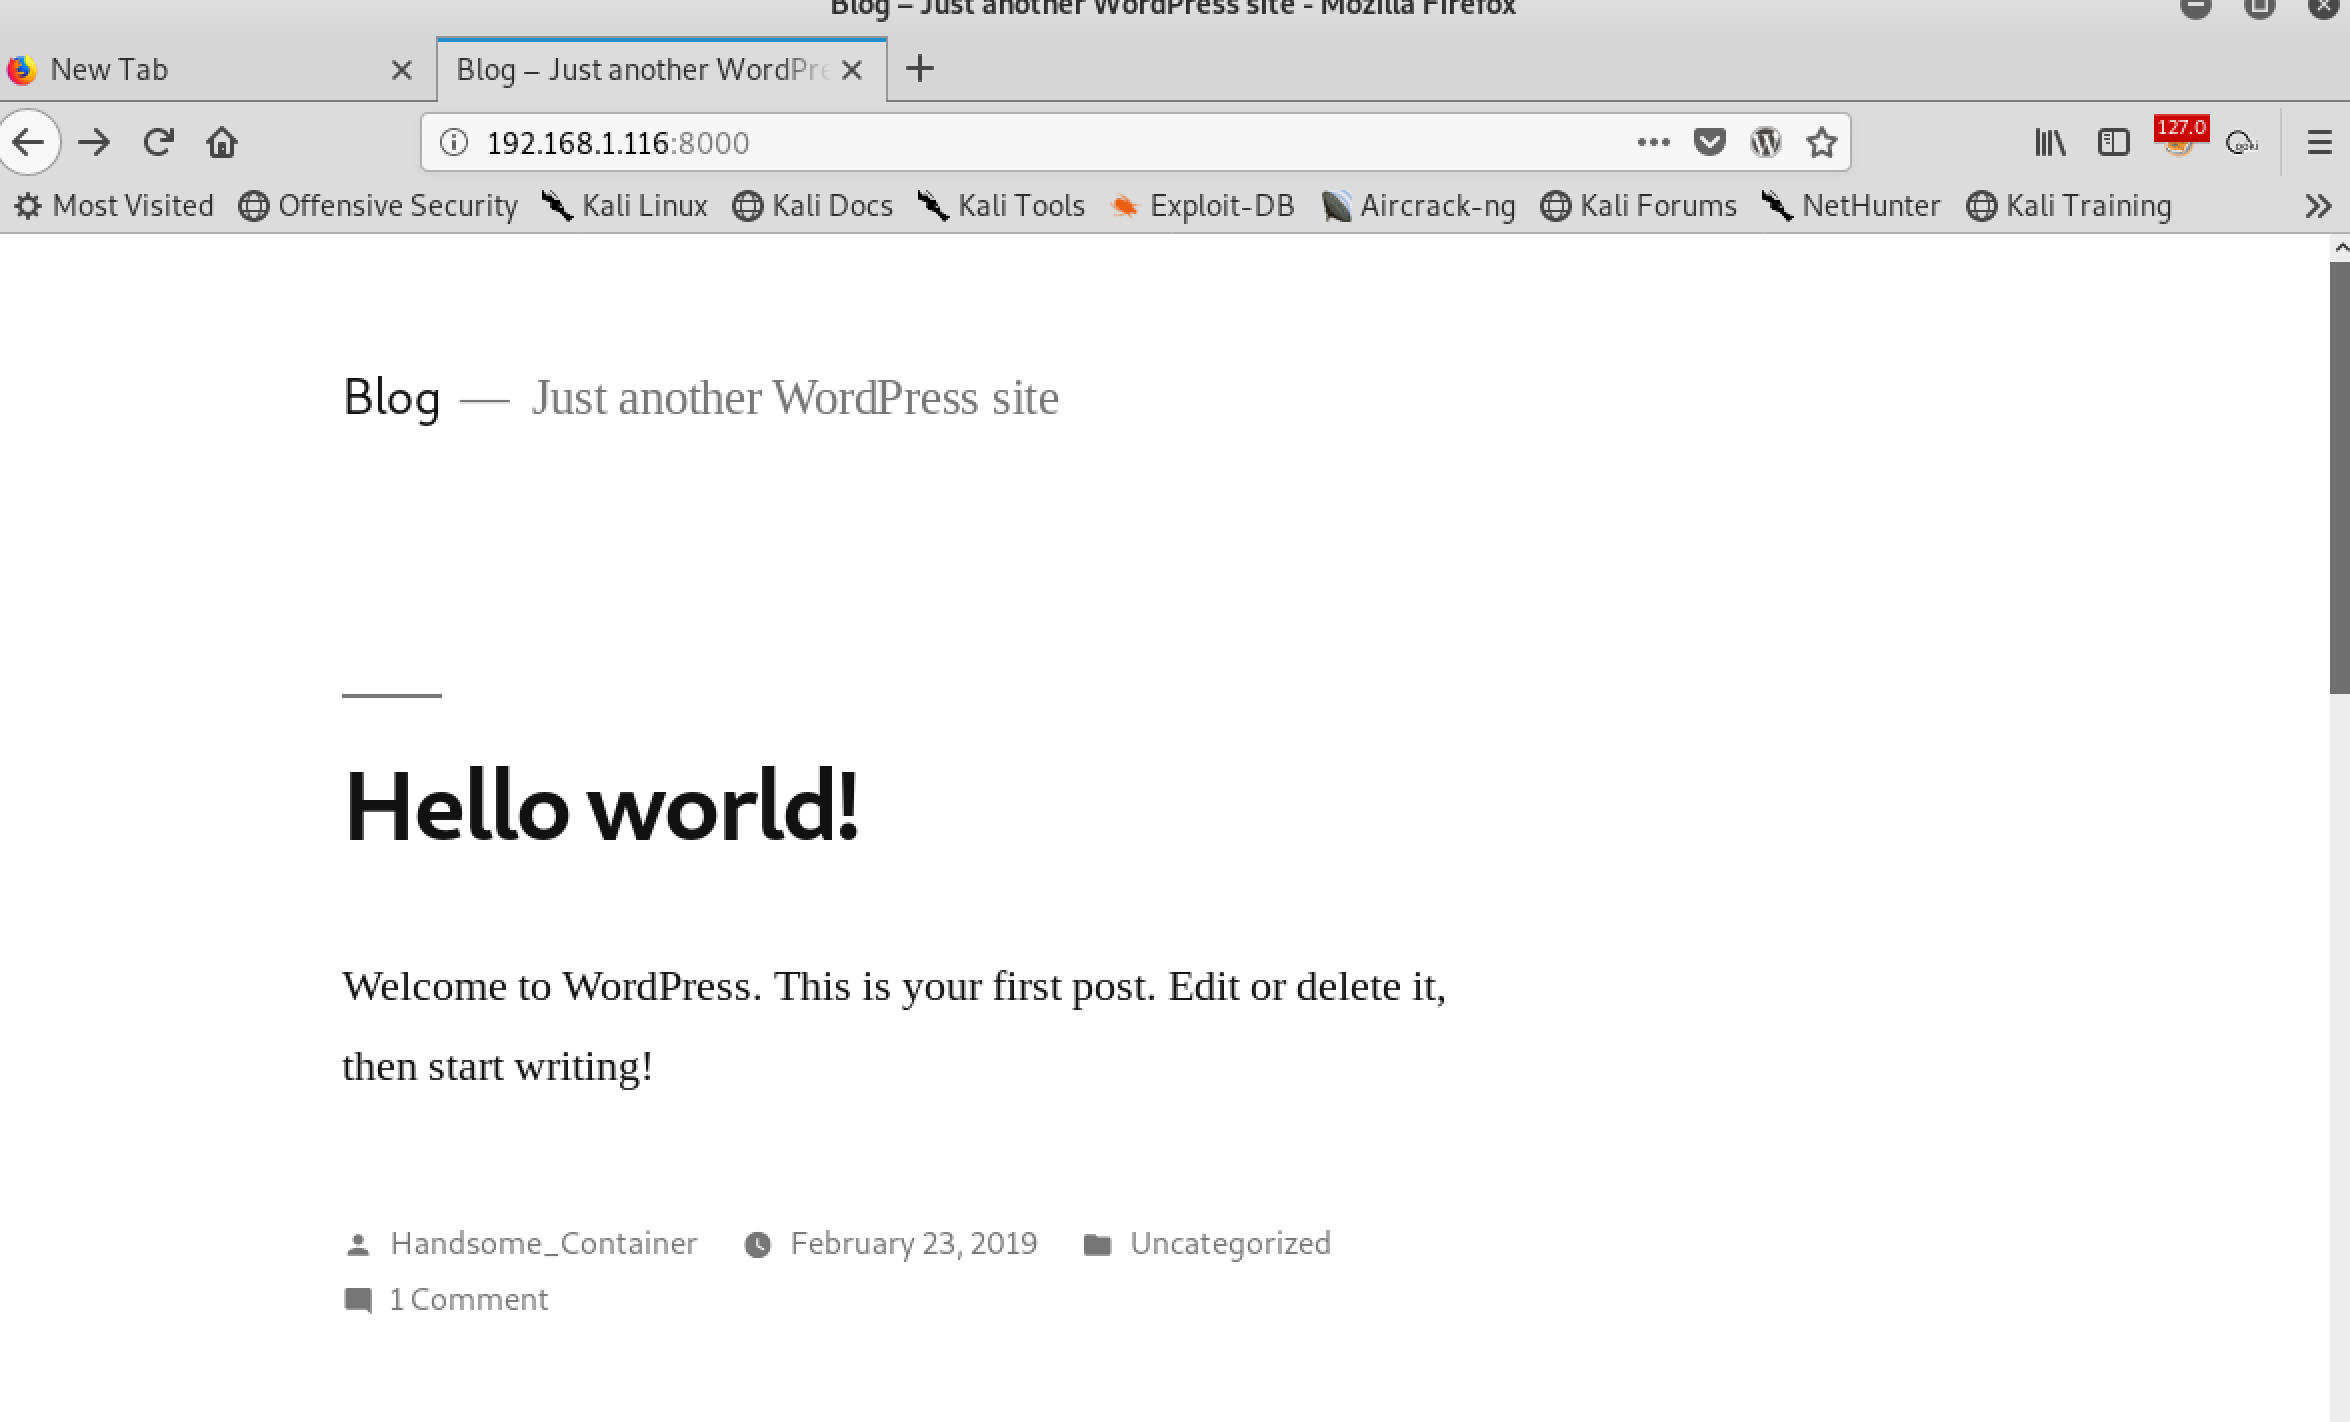Go back to the previous page

pos(28,142)
